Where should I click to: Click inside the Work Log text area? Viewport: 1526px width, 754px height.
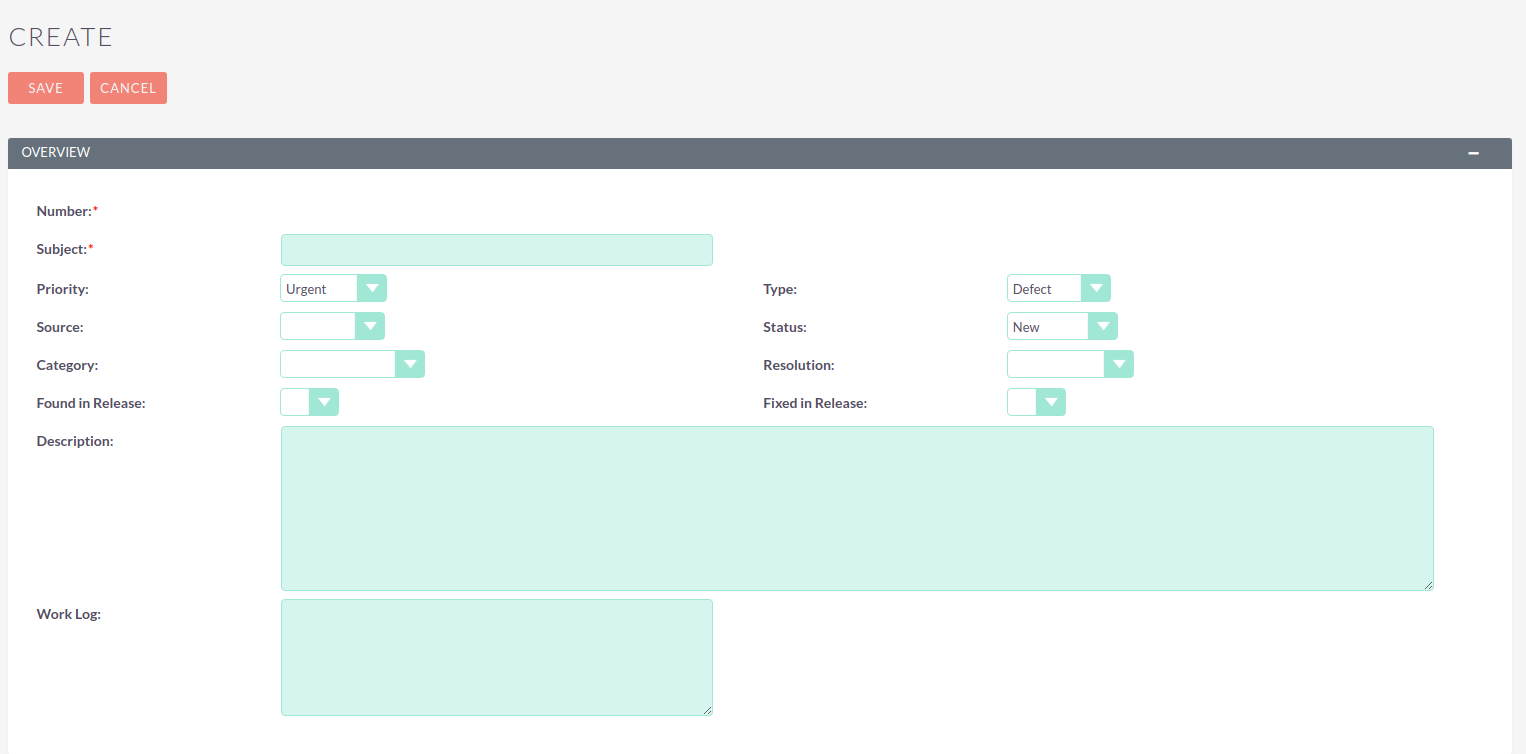pyautogui.click(x=496, y=657)
